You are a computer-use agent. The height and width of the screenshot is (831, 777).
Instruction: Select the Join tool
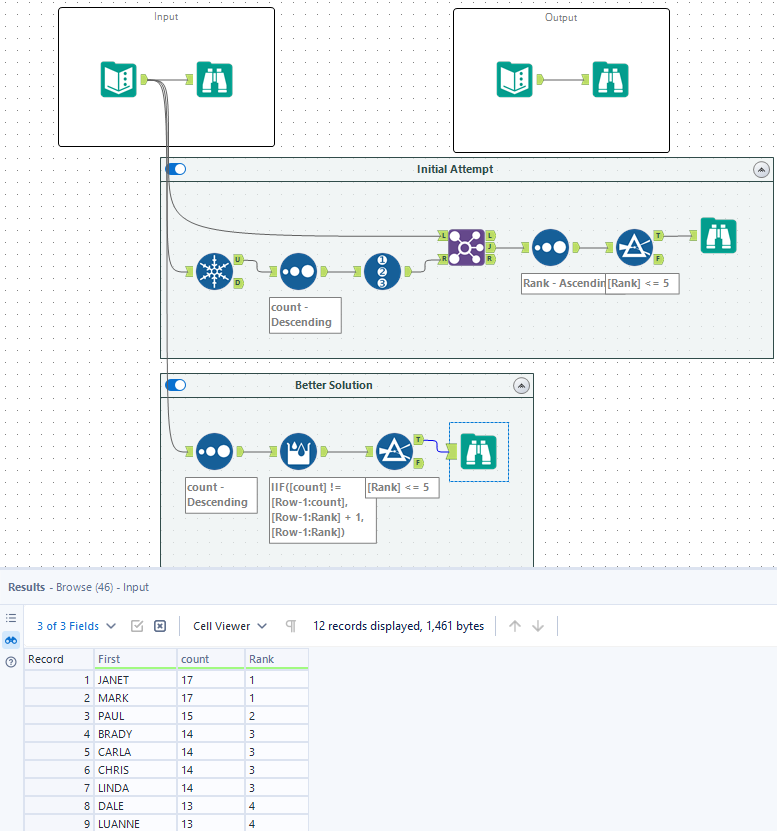[466, 247]
